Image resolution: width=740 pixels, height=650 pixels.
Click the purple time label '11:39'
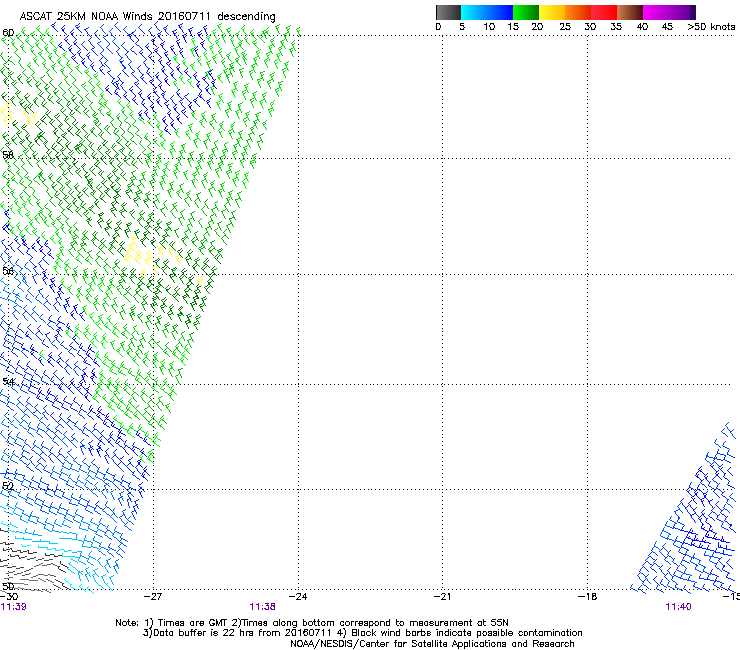pos(14,607)
